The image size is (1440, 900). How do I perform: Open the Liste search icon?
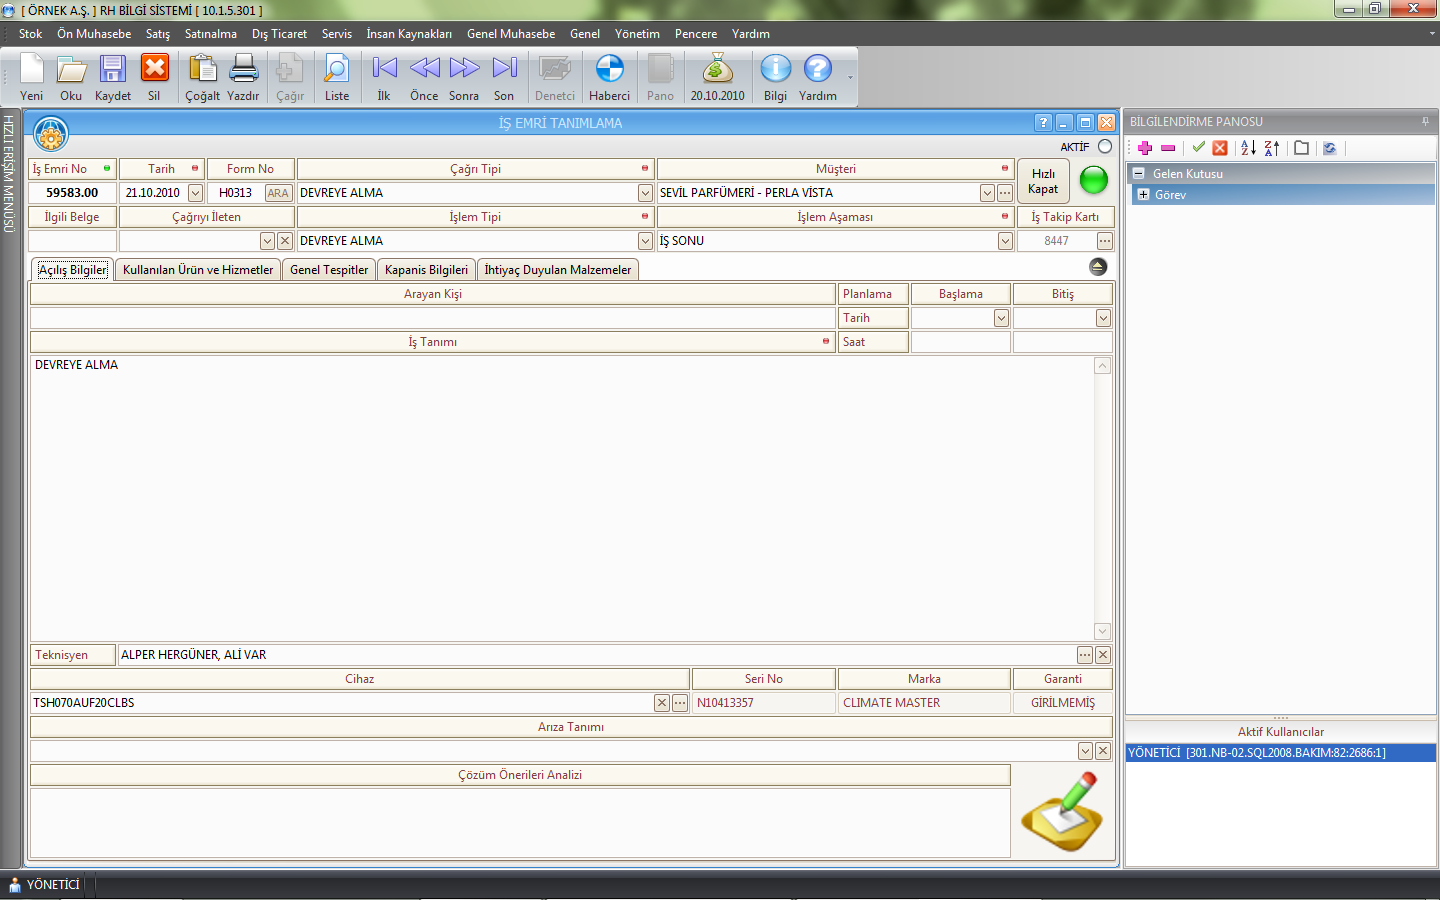(337, 70)
